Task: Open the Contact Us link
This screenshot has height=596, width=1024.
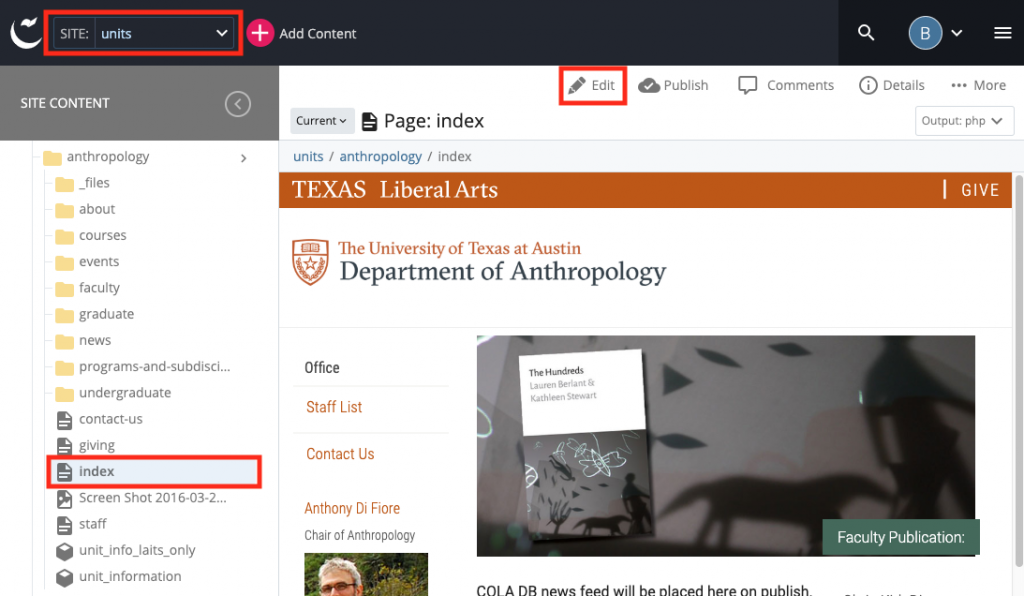Action: 340,454
